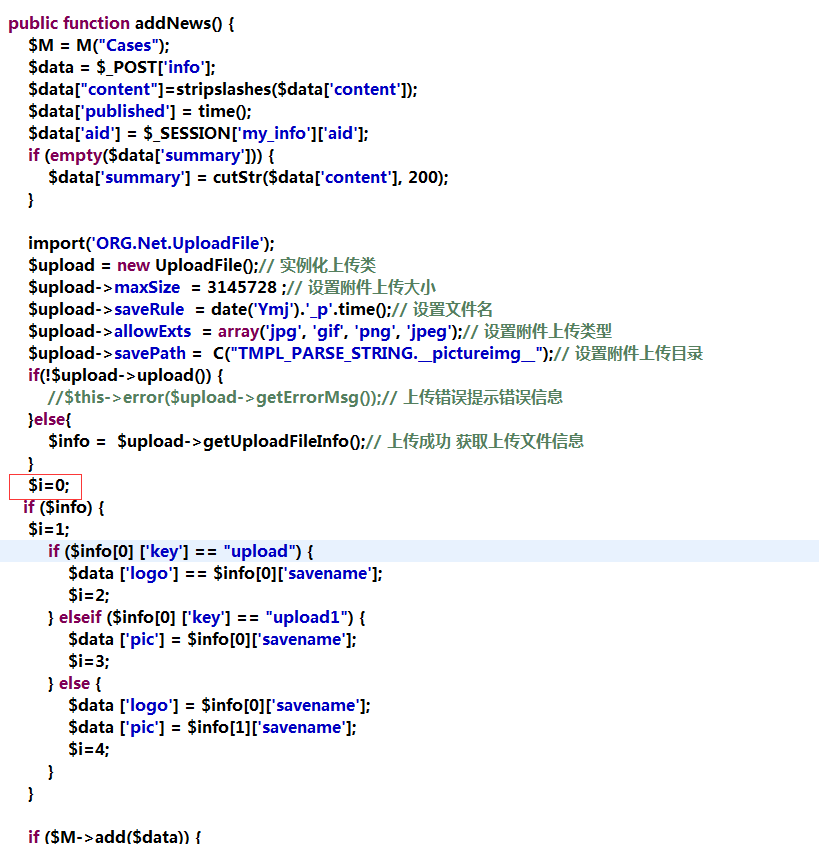Image resolution: width=819 pixels, height=844 pixels.
Task: Click the $i=4; statement
Action: [89, 749]
